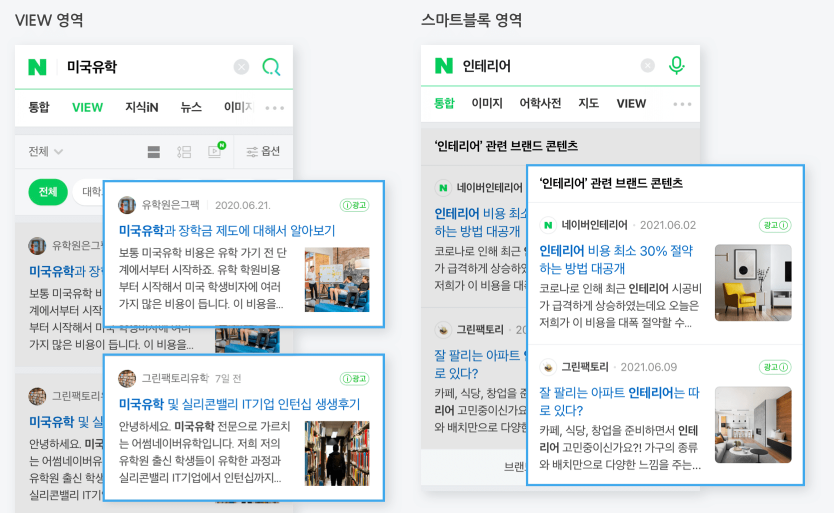
Task: Open 잘 팔리는 아파트 인테리어는 따로 있다 link
Action: pos(620,401)
